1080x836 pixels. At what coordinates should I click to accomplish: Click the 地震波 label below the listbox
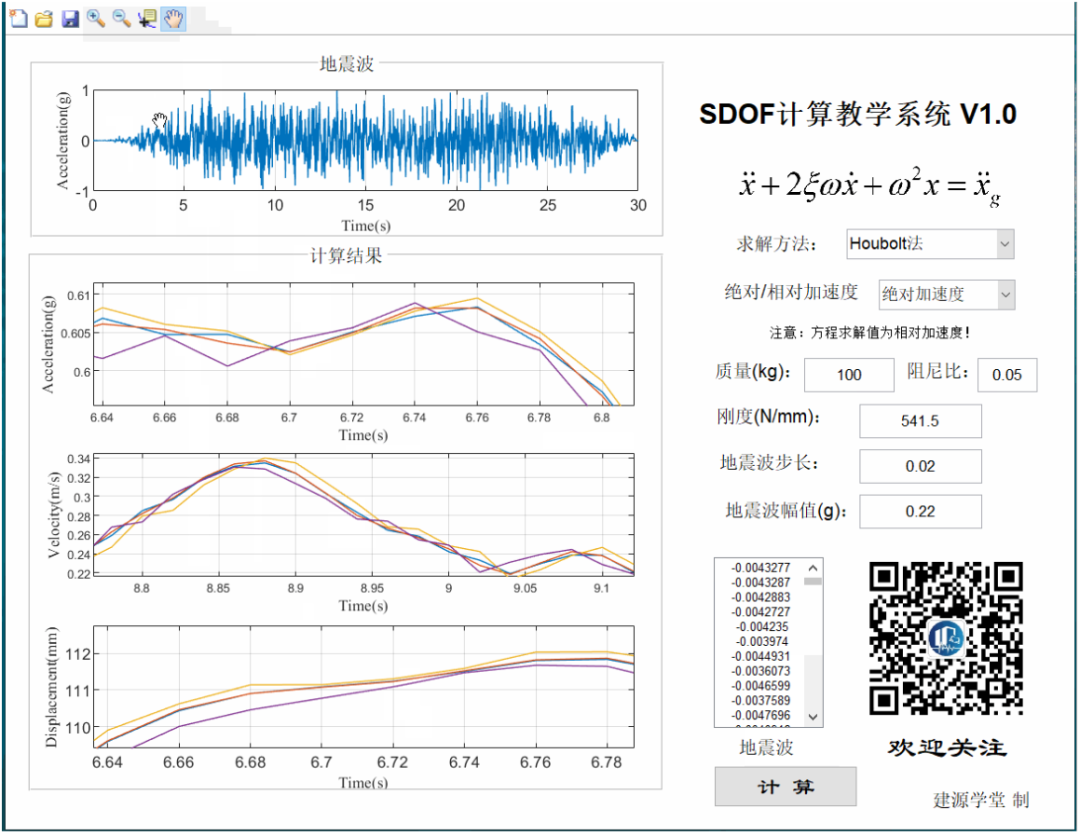click(x=766, y=747)
